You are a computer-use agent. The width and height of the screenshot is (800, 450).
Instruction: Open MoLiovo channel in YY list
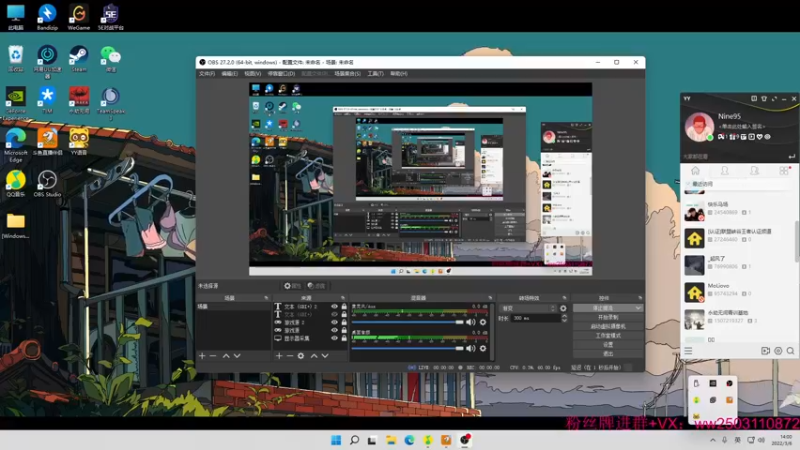pyautogui.click(x=739, y=292)
